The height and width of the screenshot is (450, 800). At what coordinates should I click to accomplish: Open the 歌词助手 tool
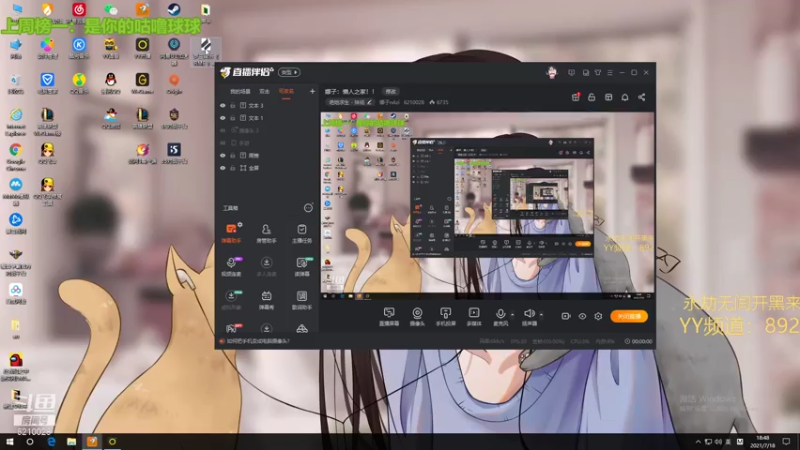tap(302, 300)
